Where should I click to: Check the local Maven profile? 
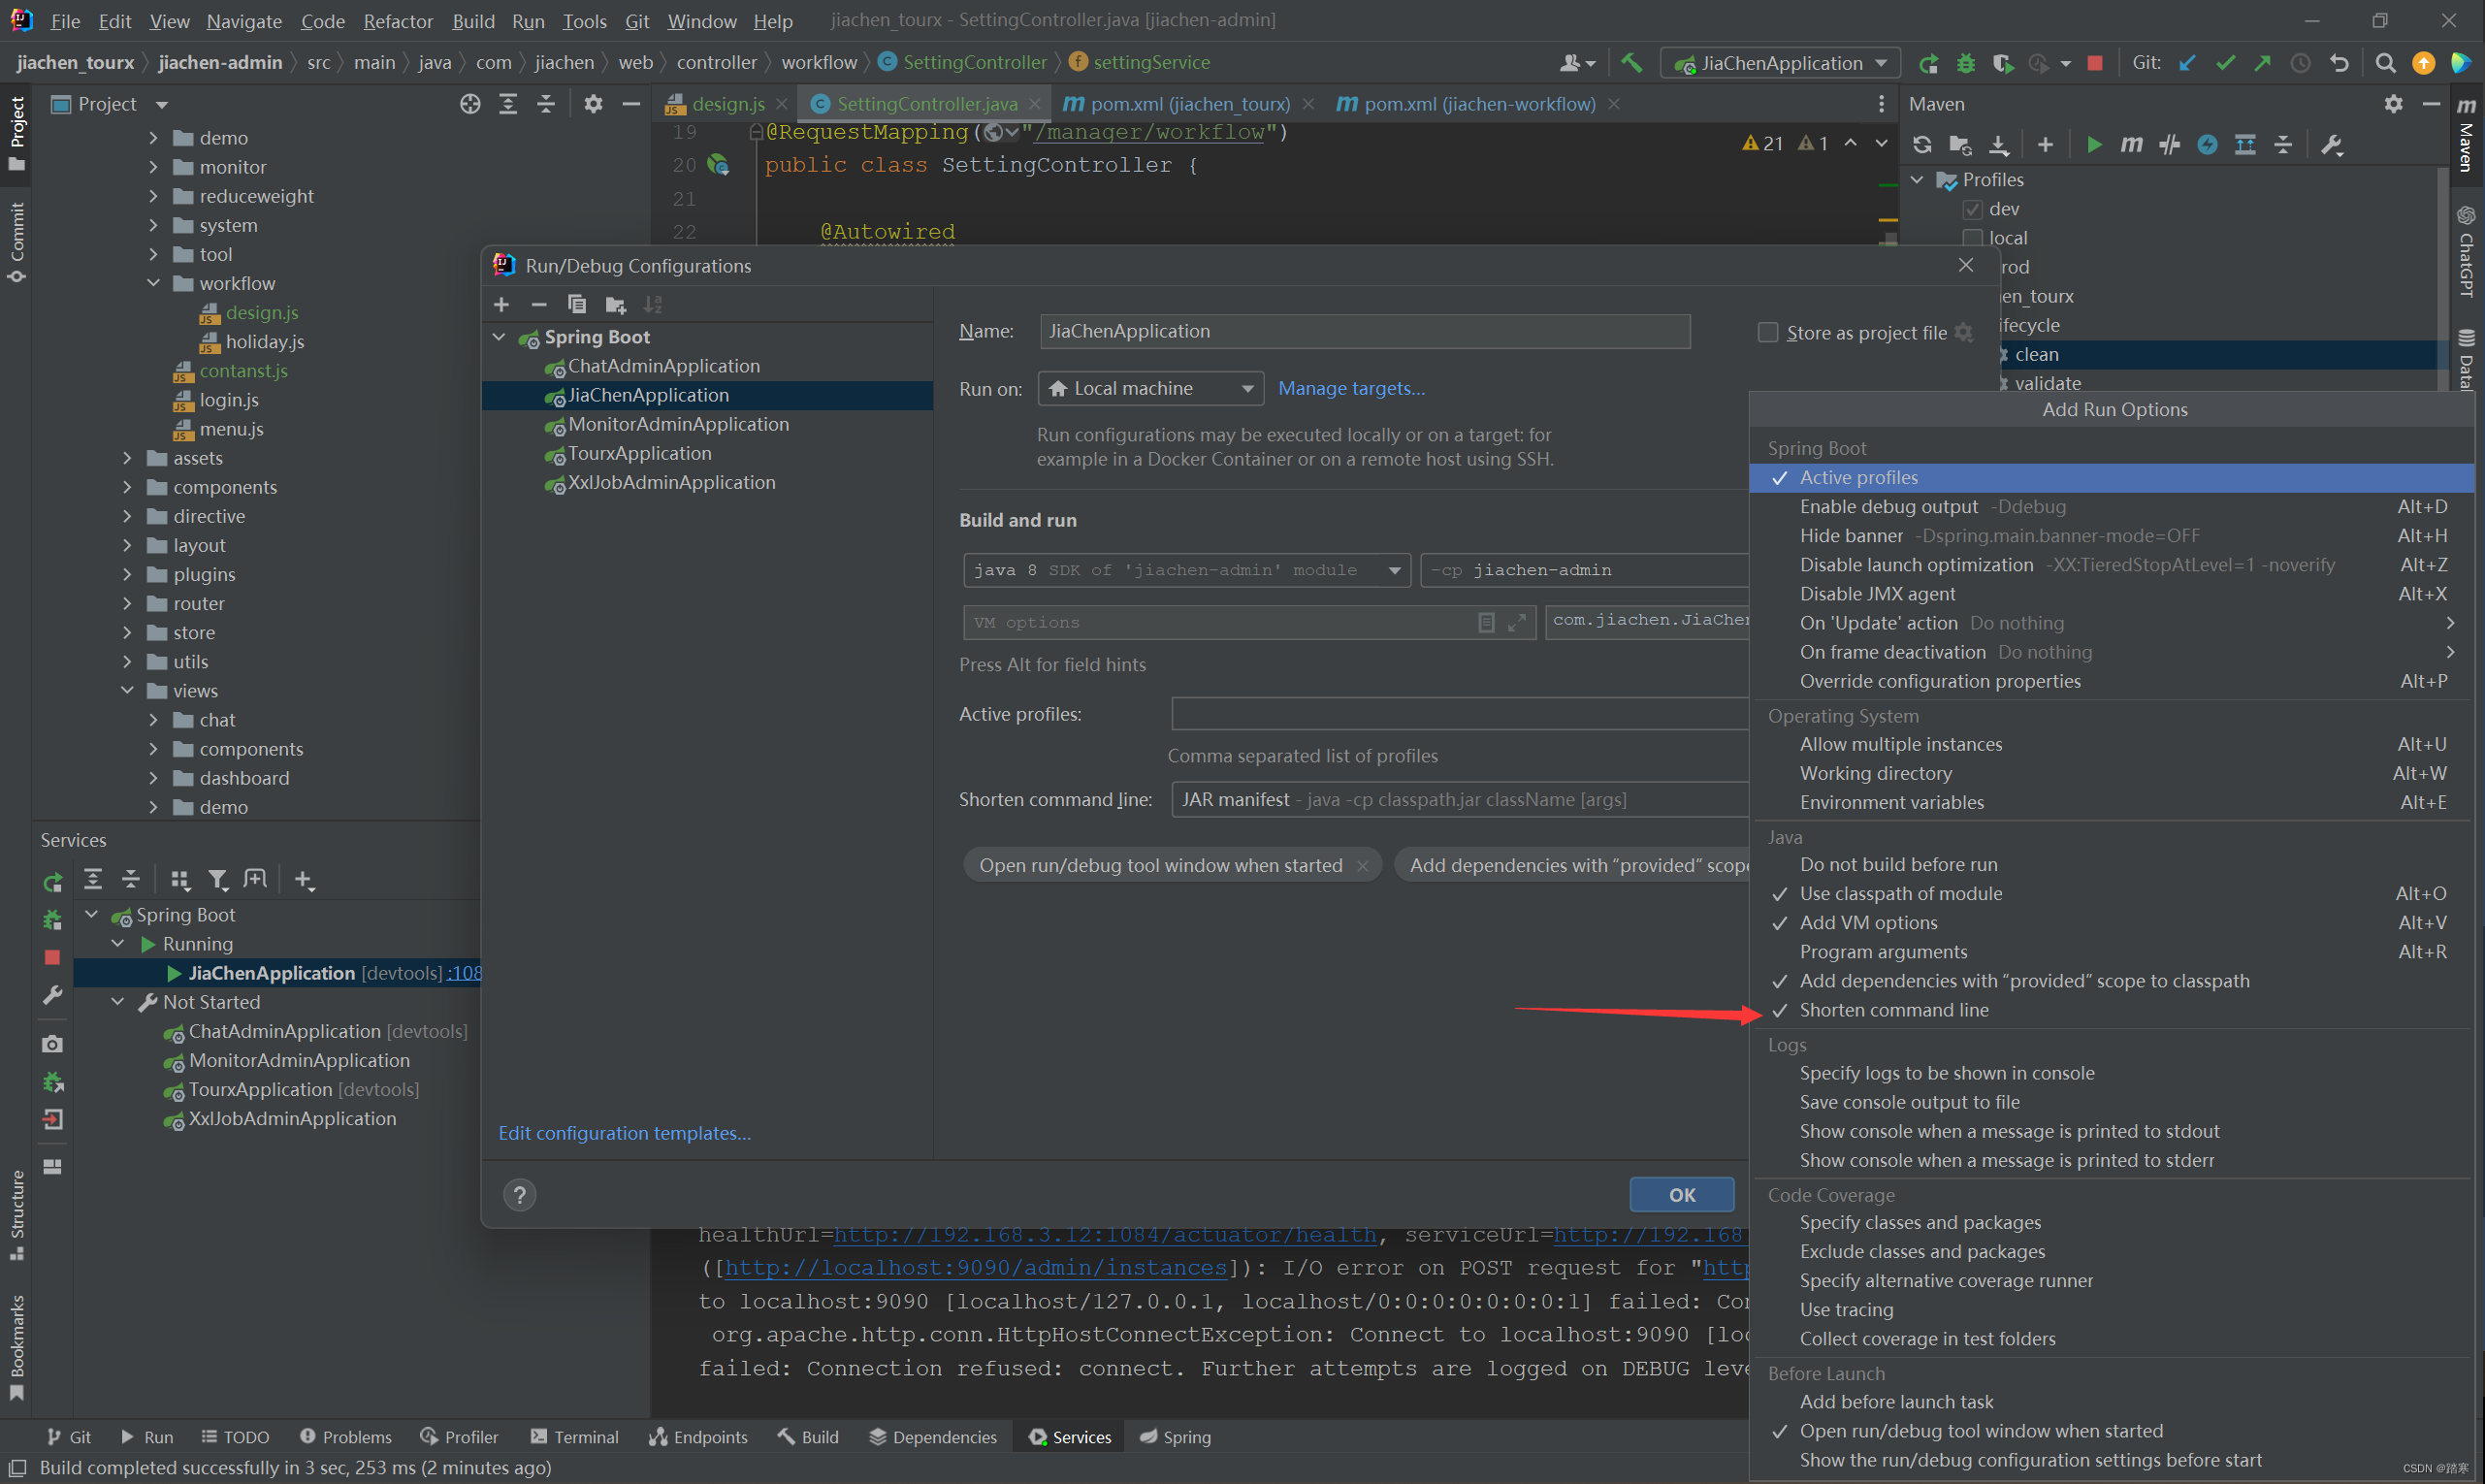coord(1972,237)
